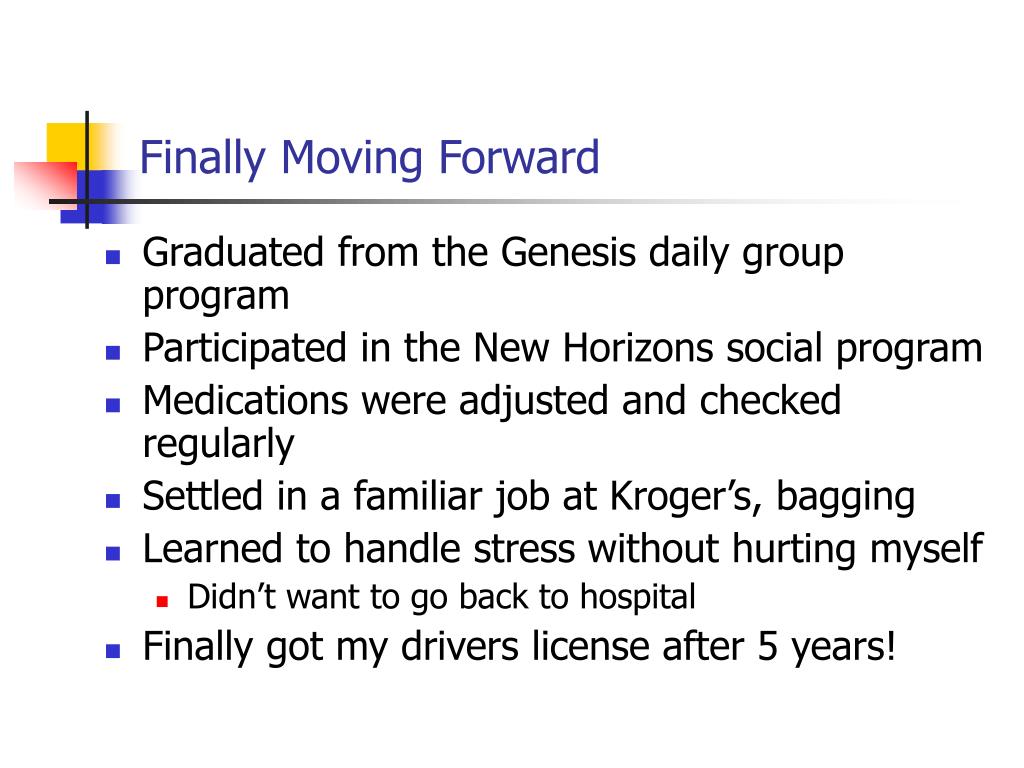The width and height of the screenshot is (1024, 768).
Task: Click 'Participated in the New Horizons social program'
Action: (562, 349)
